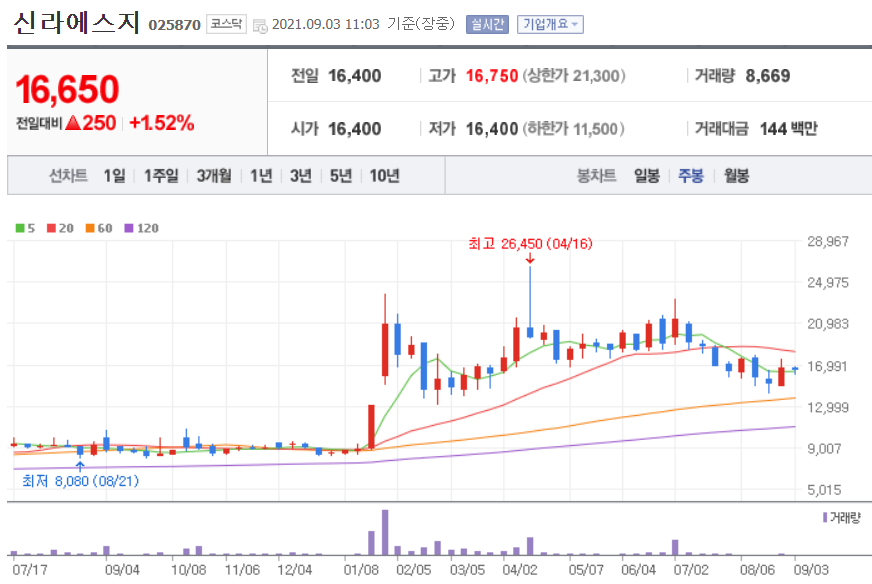
Task: Open the 기업개요 dropdown
Action: [x=549, y=25]
